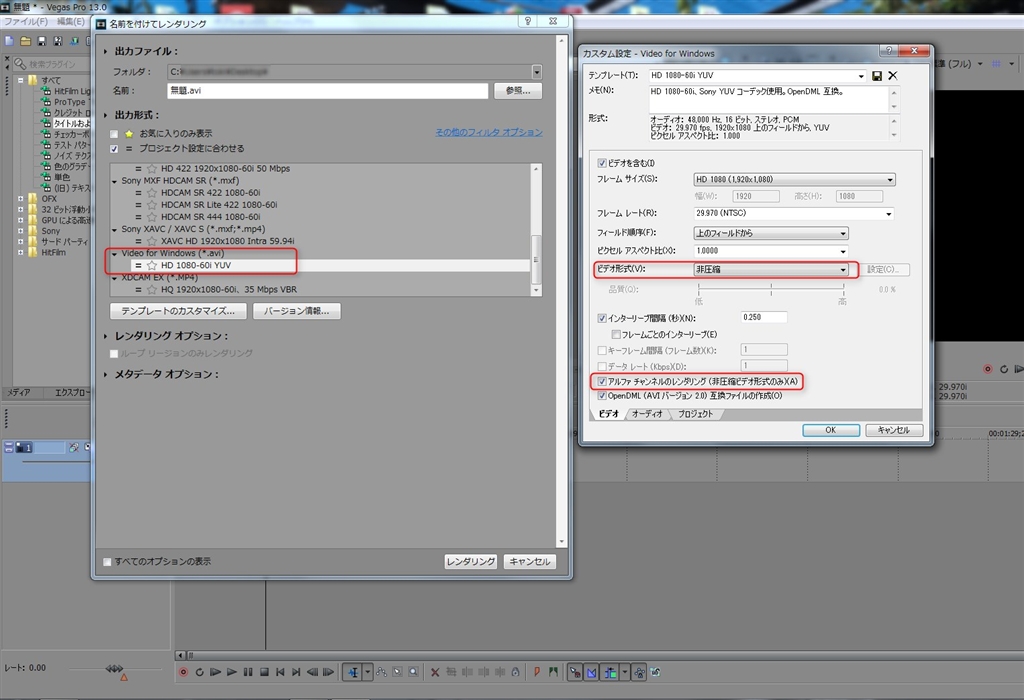Open the Pixel Aspect Ratio dropdown
The width and height of the screenshot is (1024, 700).
point(843,251)
